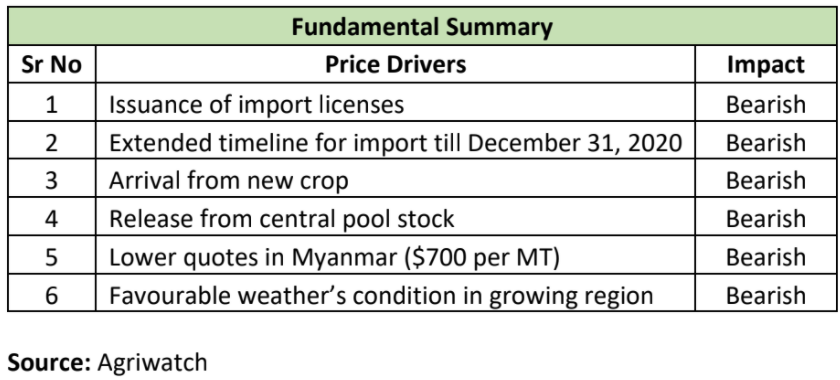Click the Fundamental Summary table title
Viewport: 840px width, 380px height.
(x=422, y=26)
